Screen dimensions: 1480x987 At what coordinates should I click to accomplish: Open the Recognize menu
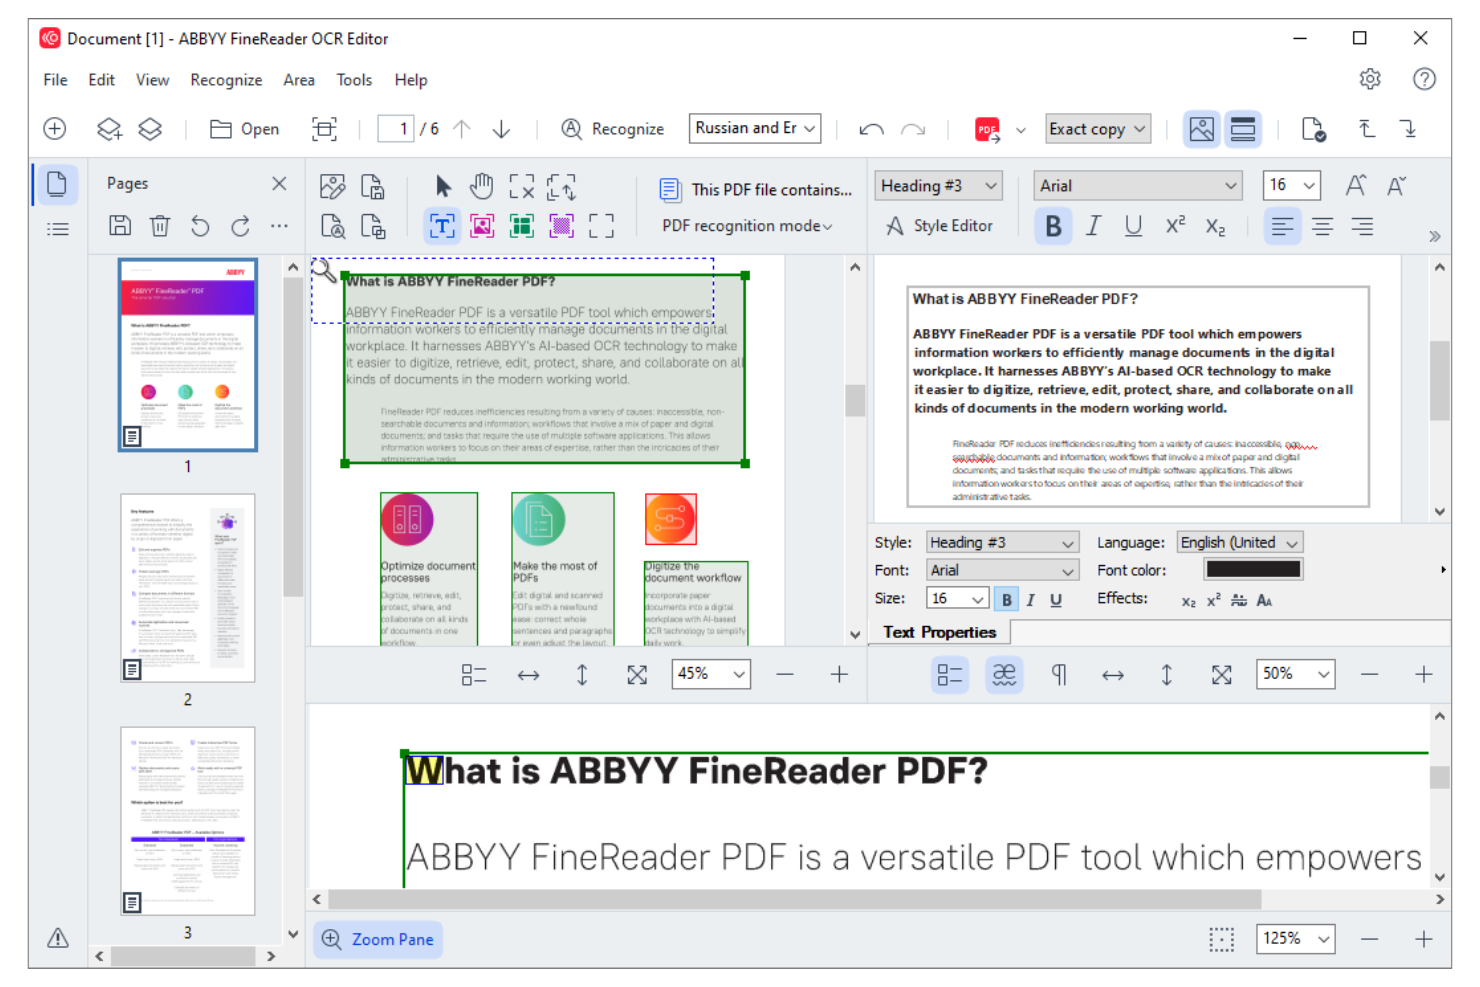point(226,79)
